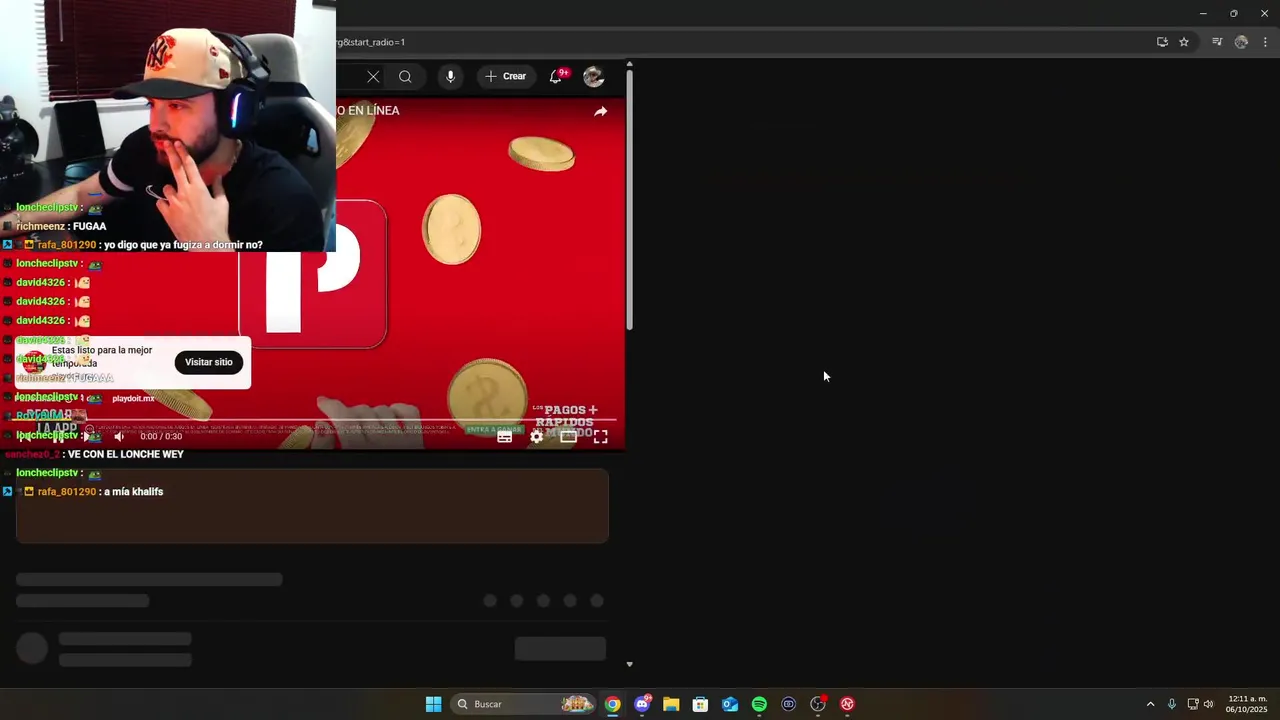Click chat message 'yo digo que ya fugiza a dormir no?'
The height and width of the screenshot is (720, 1280).
click(183, 245)
